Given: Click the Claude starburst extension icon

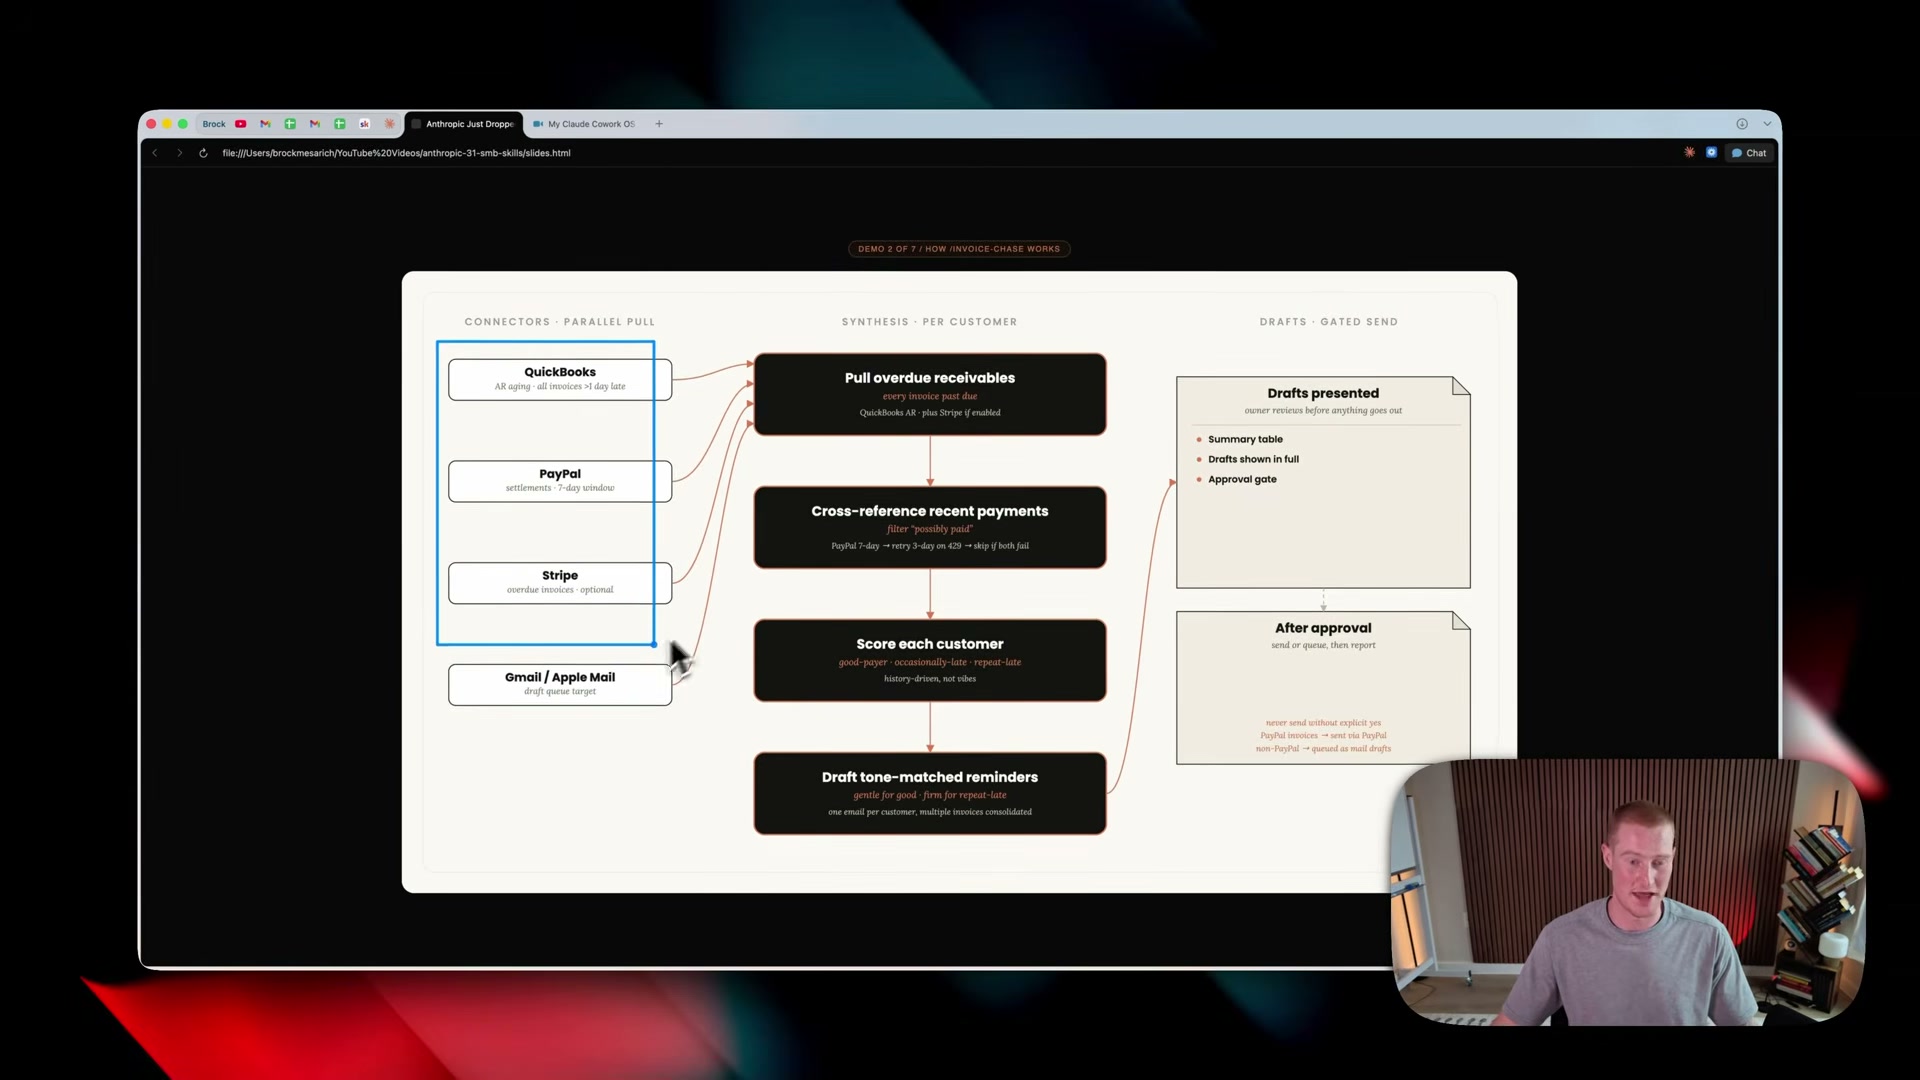Looking at the screenshot, I should point(1689,152).
